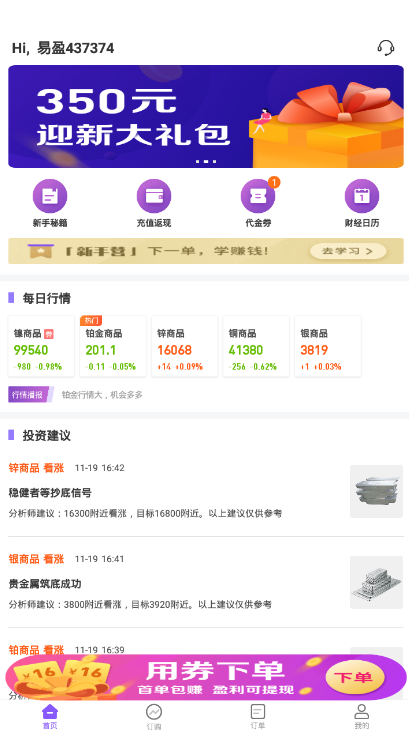
Task: Click the 16068 zinc price
Action: (175, 350)
